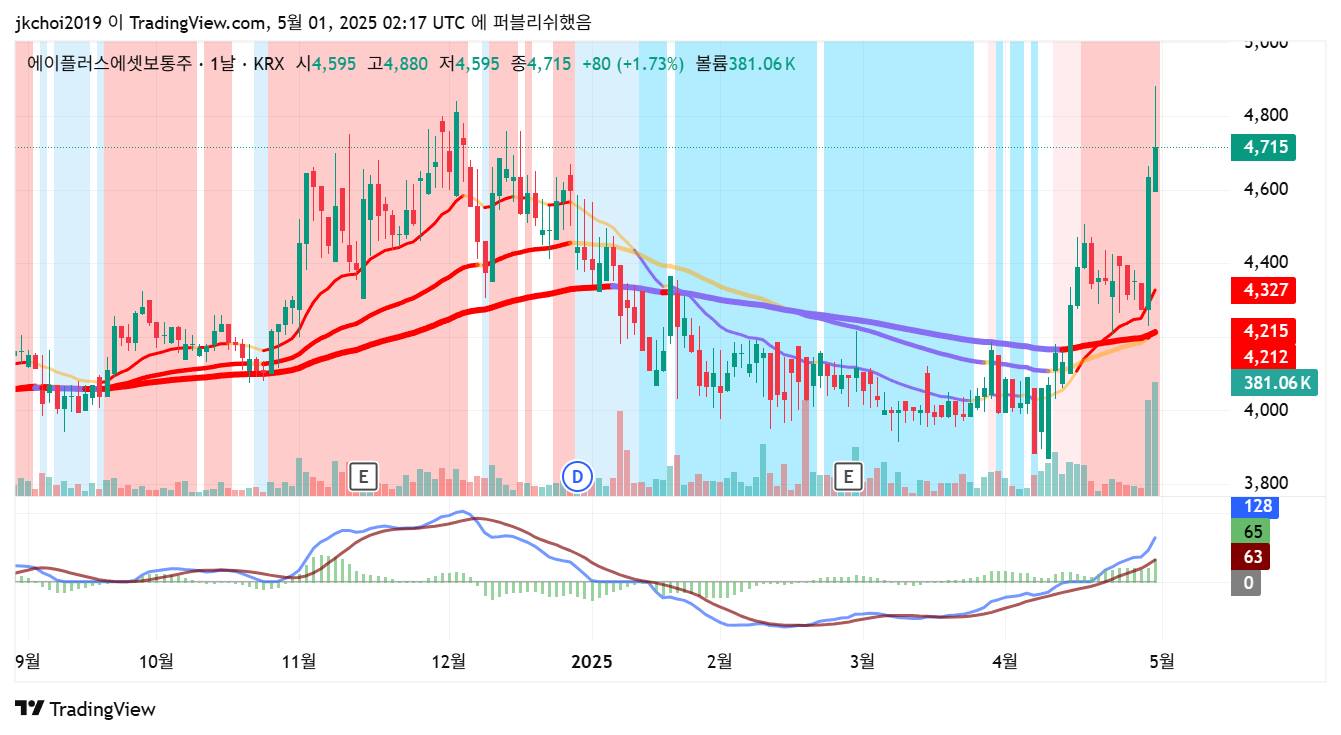
Task: Click the 4,800 price axis tick
Action: (1266, 116)
